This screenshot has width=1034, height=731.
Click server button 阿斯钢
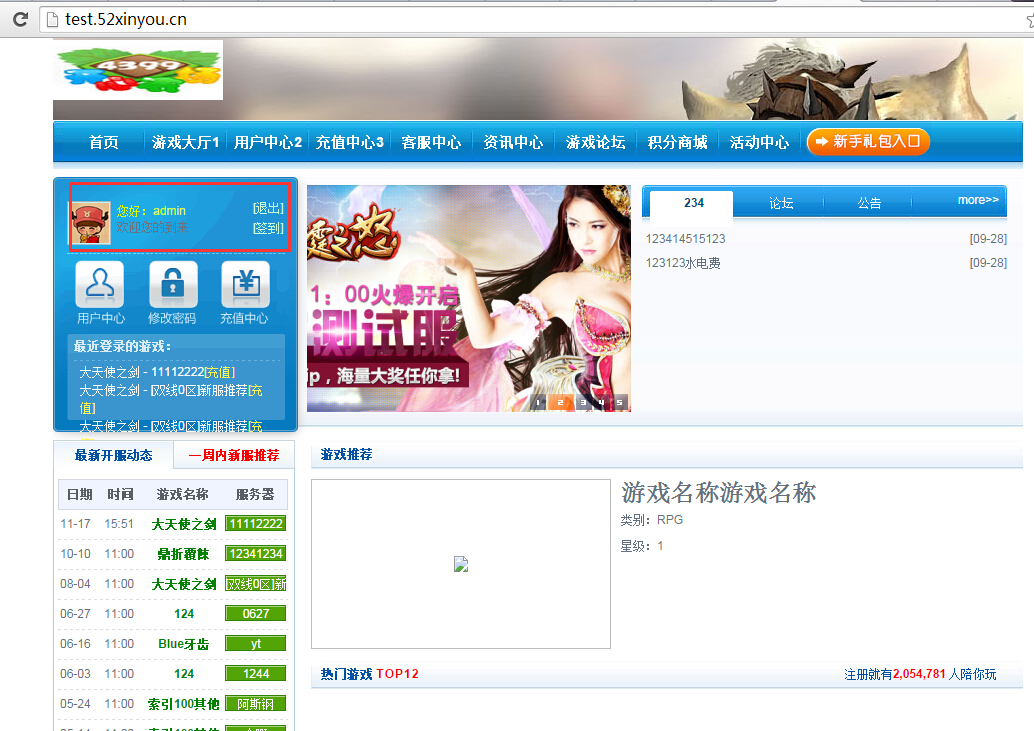[256, 704]
